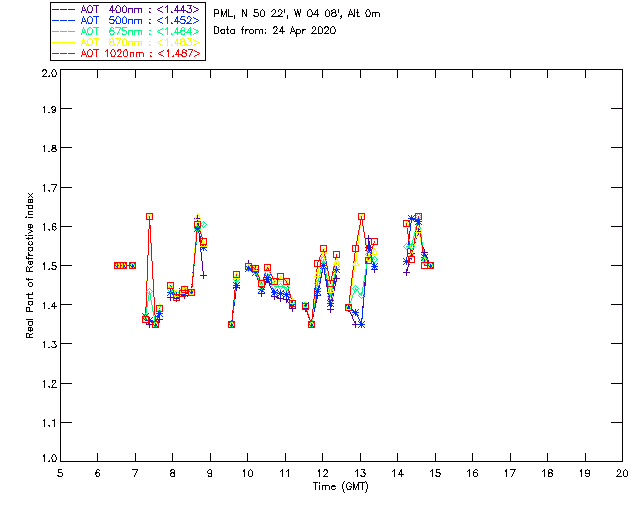The width and height of the screenshot is (640, 512).
Task: Click the 17 tick label on time axis
Action: tap(510, 473)
